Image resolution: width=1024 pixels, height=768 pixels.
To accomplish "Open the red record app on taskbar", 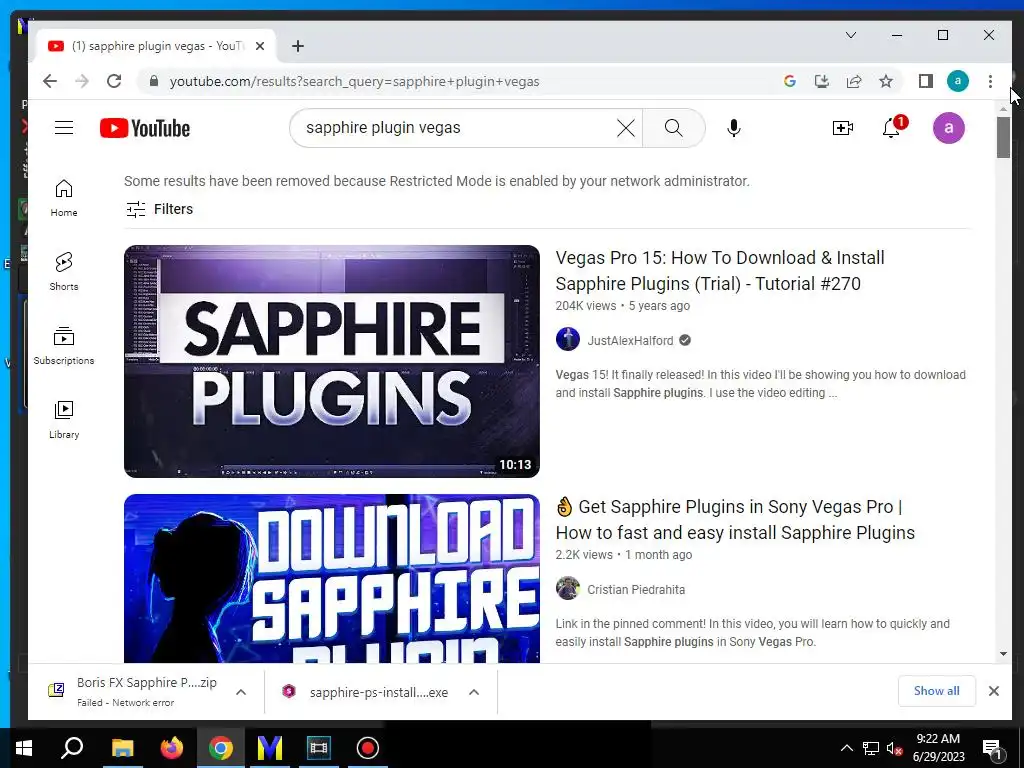I will click(368, 748).
